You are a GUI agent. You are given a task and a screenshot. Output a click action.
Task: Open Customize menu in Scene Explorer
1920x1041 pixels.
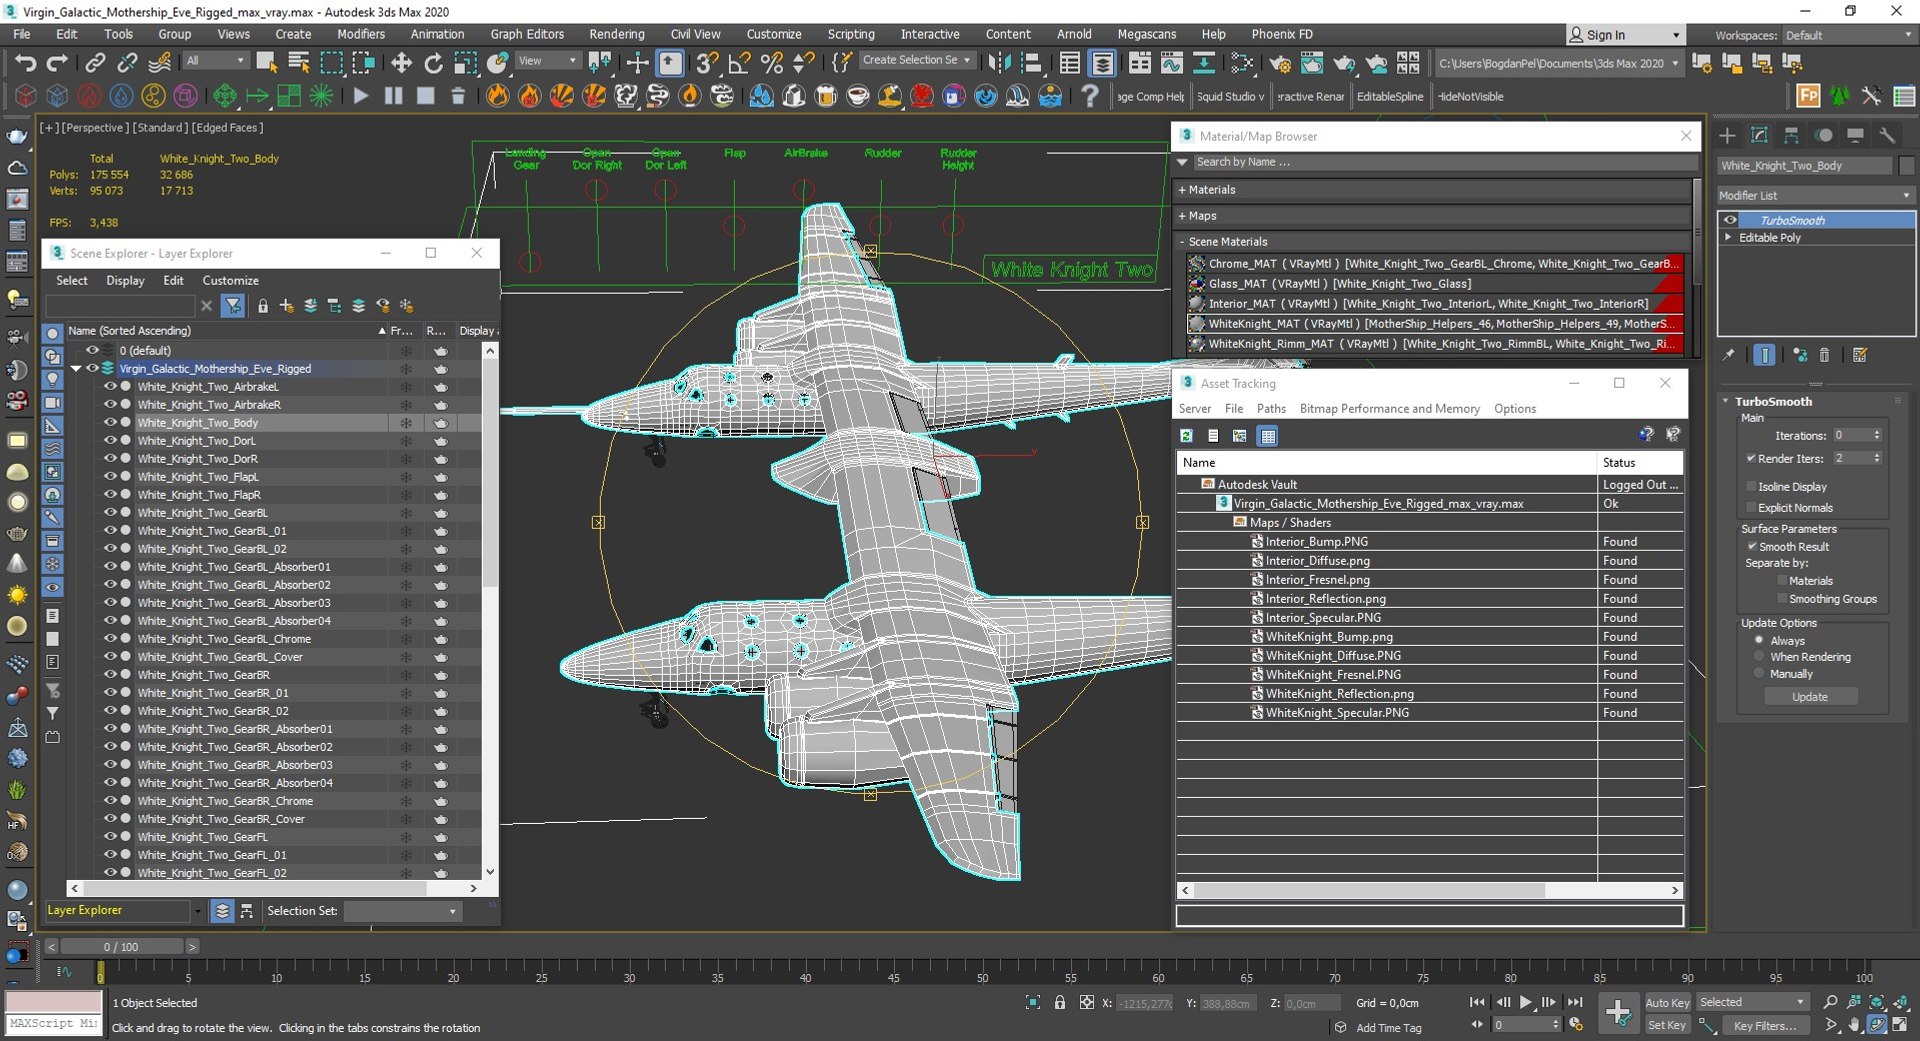(230, 280)
